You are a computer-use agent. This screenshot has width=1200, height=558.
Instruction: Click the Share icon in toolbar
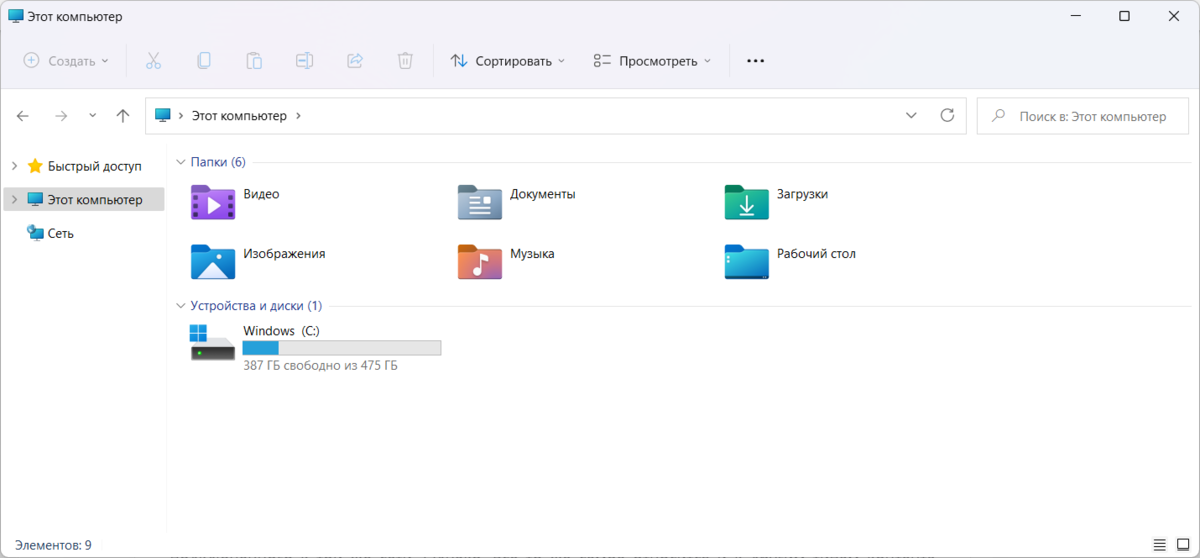(354, 61)
